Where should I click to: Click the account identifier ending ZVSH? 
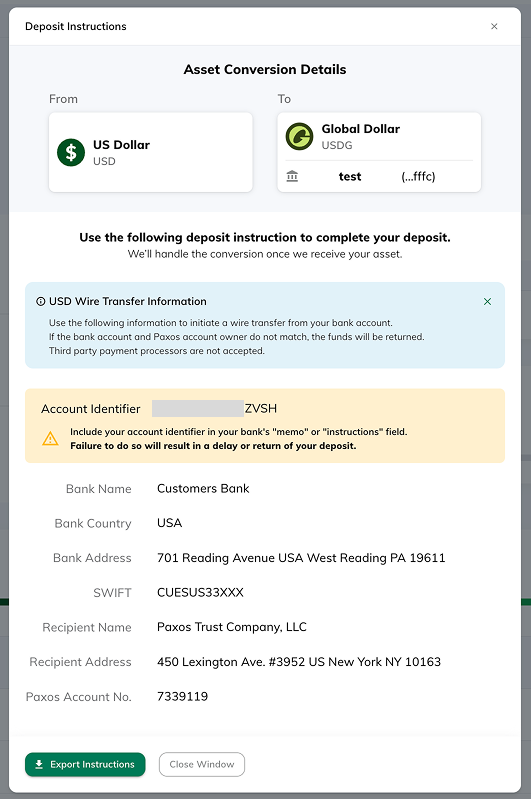coord(215,409)
